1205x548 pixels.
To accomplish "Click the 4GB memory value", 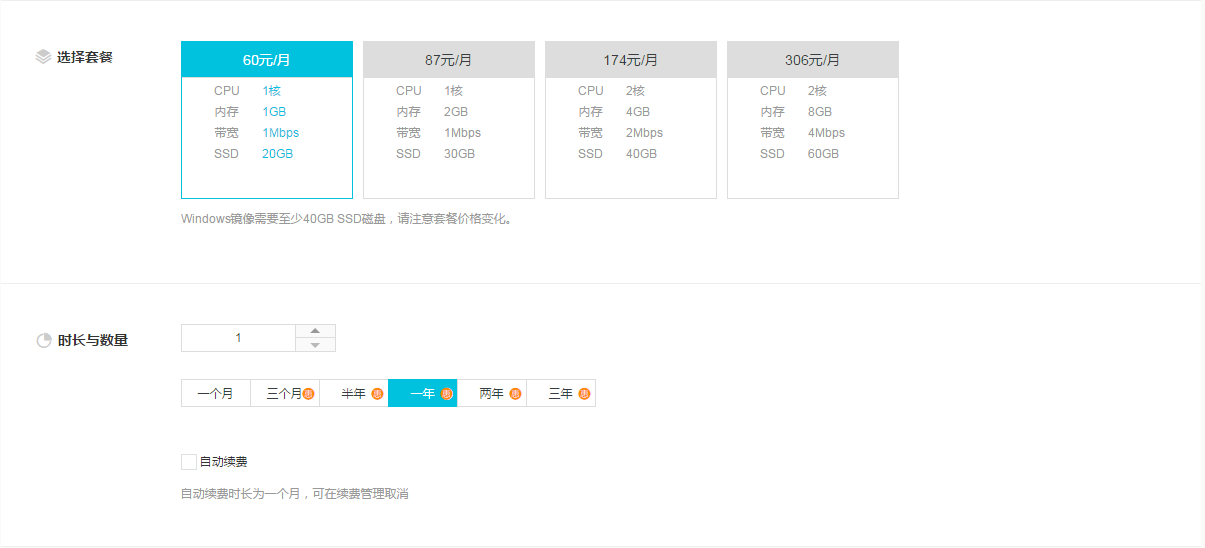I will [x=638, y=112].
